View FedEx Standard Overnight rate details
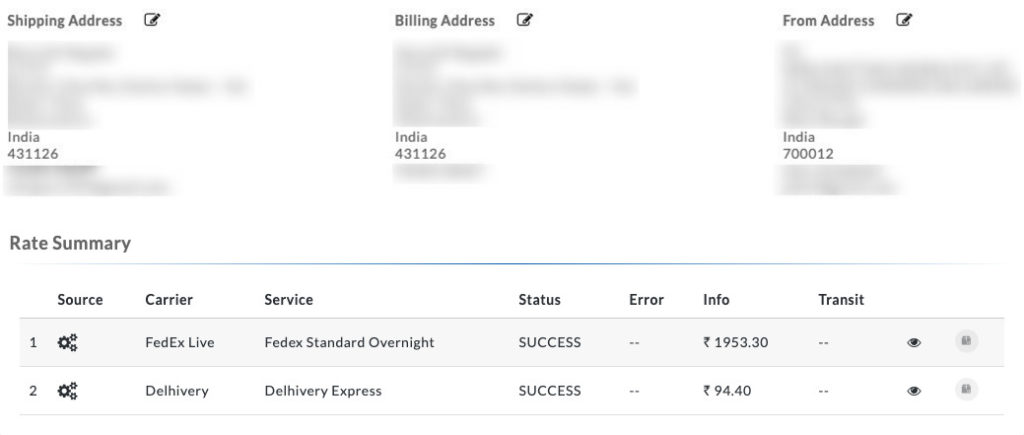The height and width of the screenshot is (435, 1024). 914,342
